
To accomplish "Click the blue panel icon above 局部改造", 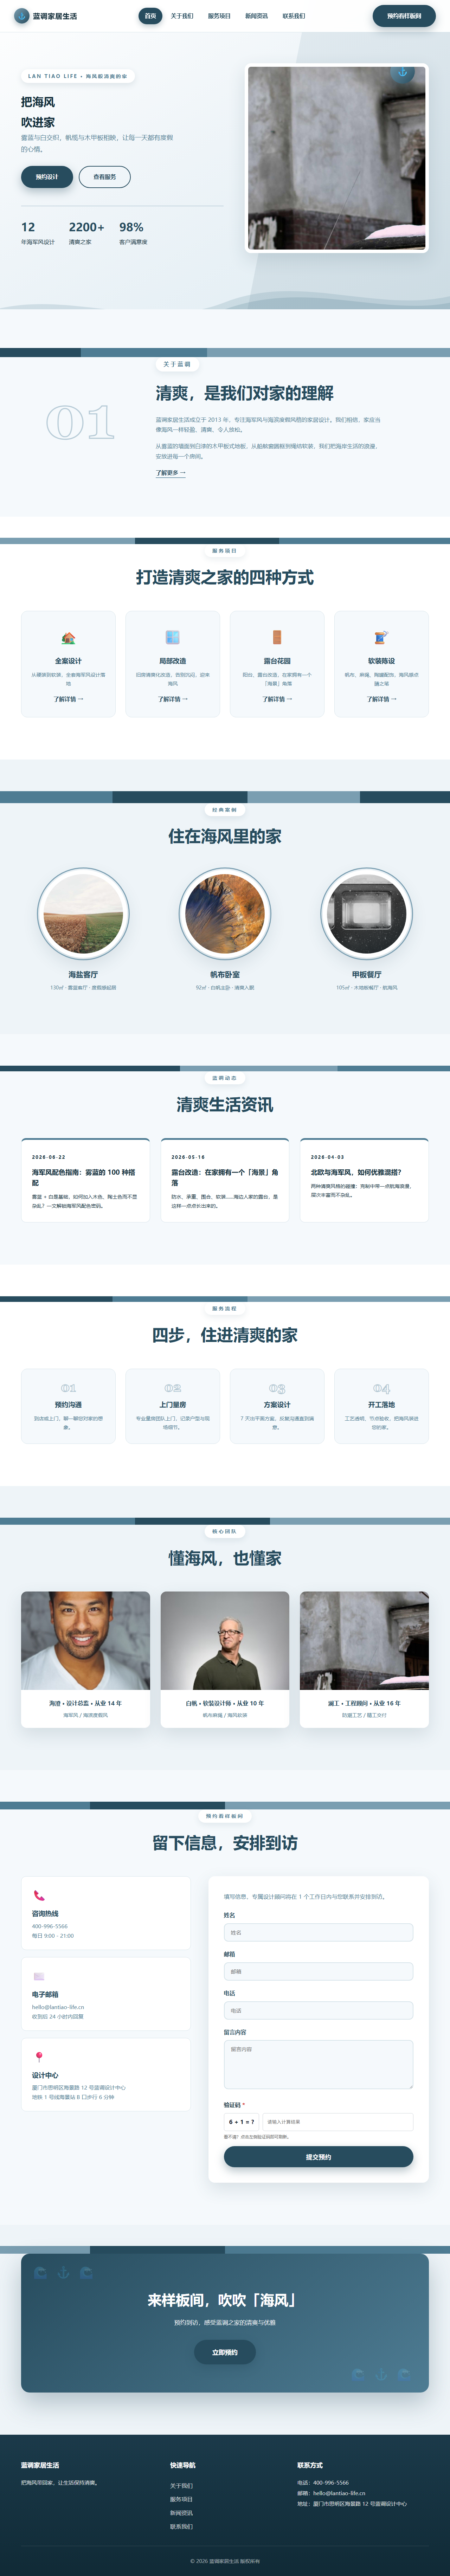I will (x=172, y=637).
